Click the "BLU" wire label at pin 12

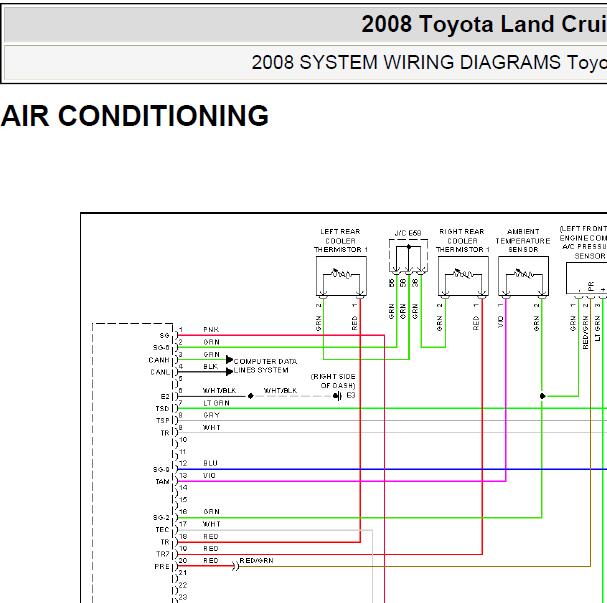(x=210, y=463)
